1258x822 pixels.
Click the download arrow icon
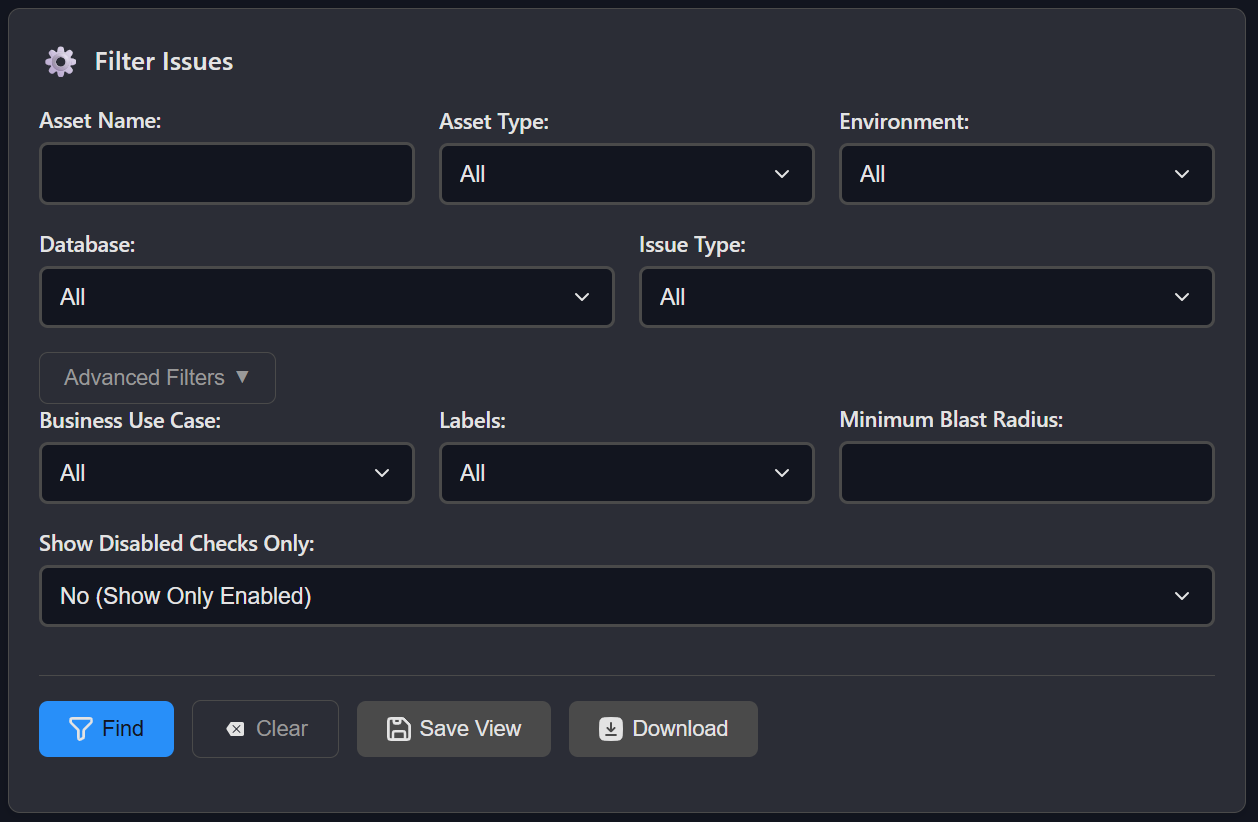(x=610, y=729)
